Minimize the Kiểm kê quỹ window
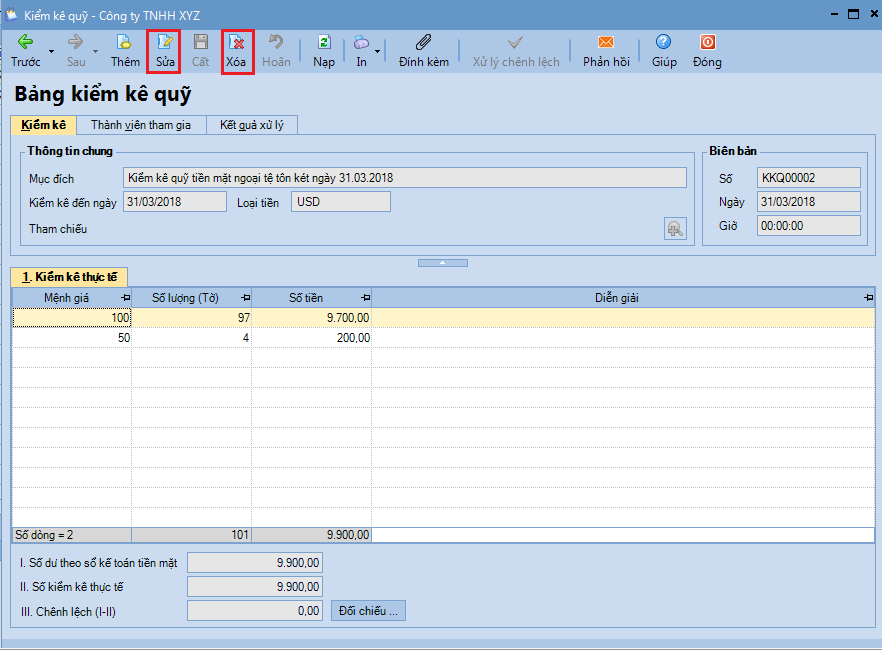This screenshot has width=882, height=650. 834,14
